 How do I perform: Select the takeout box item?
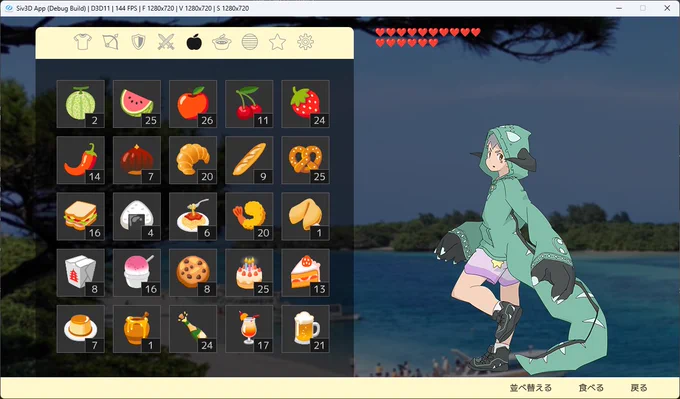tap(81, 273)
